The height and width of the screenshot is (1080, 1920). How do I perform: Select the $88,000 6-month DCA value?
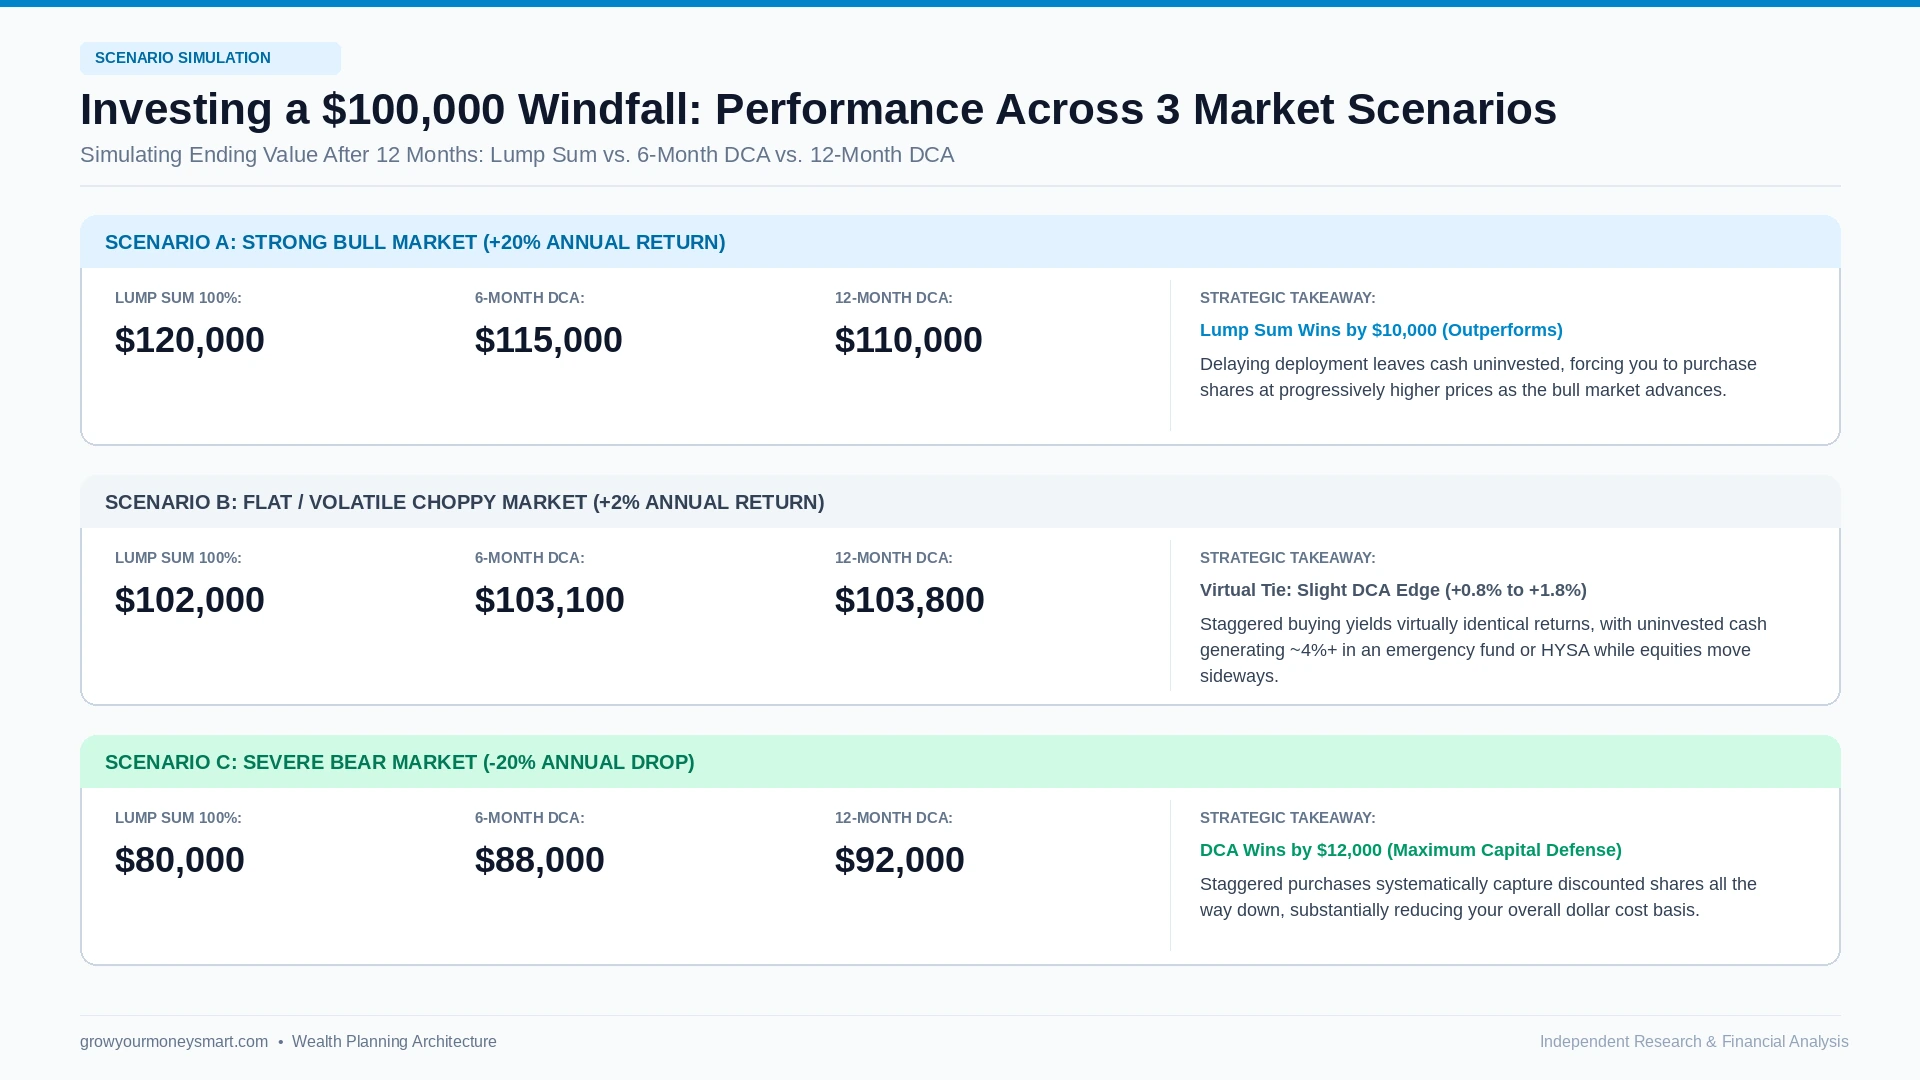tap(540, 860)
